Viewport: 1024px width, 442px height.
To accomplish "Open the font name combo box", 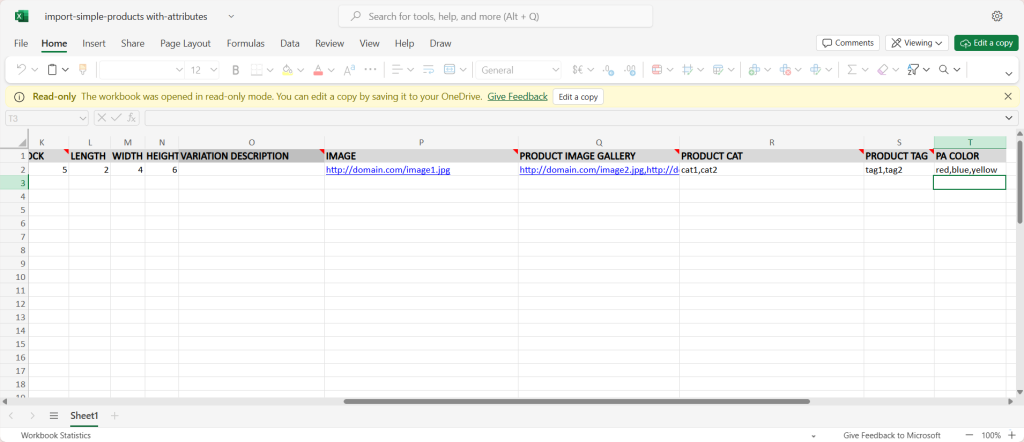I will pos(142,70).
